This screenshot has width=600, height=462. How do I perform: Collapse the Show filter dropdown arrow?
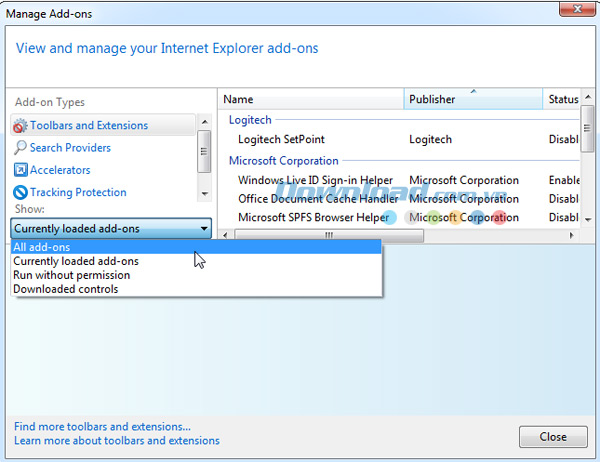tap(204, 229)
